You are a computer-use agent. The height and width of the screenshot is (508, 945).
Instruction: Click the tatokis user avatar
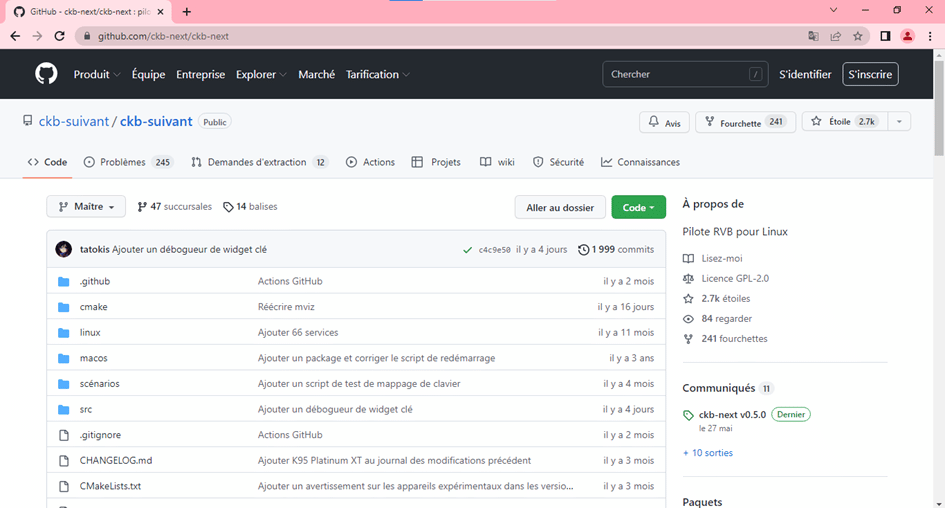64,249
